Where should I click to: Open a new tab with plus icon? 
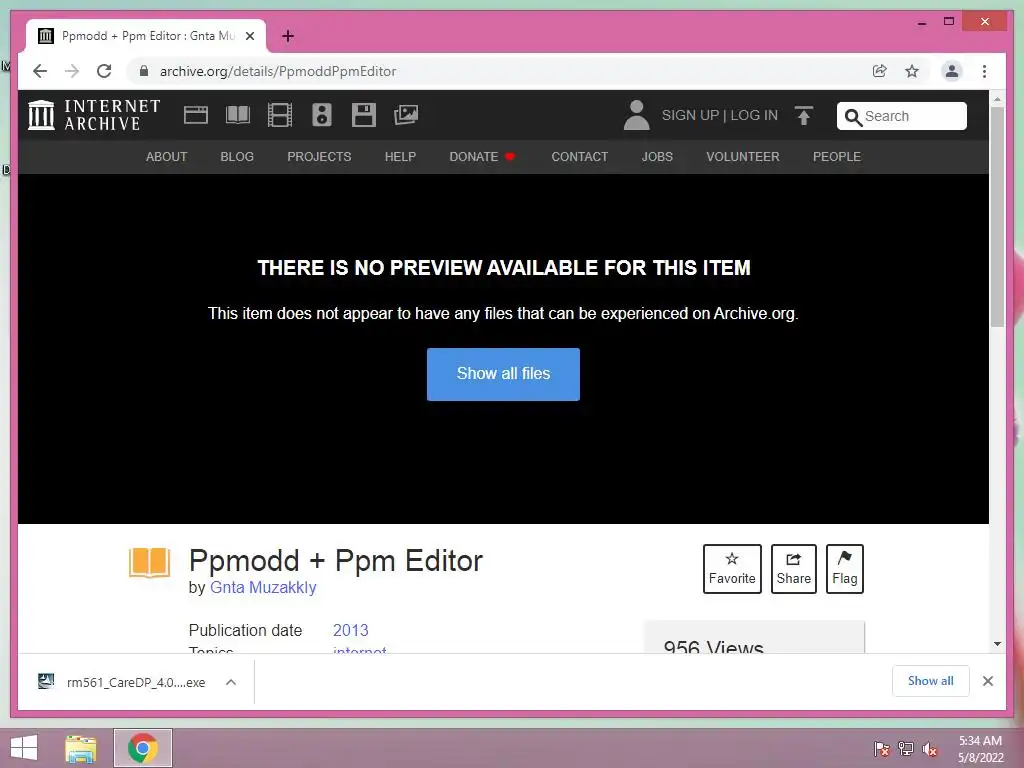click(x=288, y=36)
